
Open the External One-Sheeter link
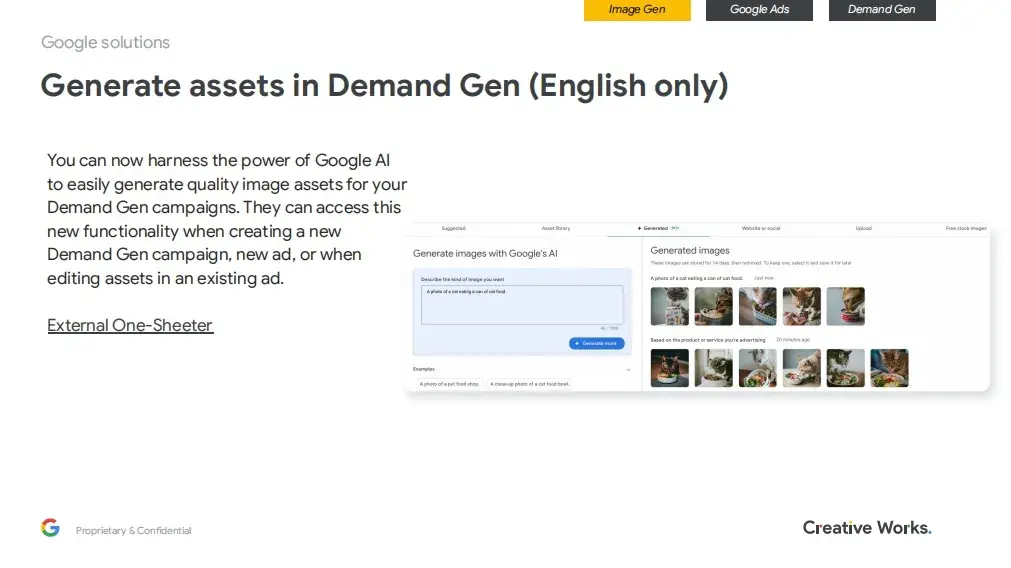tap(130, 325)
